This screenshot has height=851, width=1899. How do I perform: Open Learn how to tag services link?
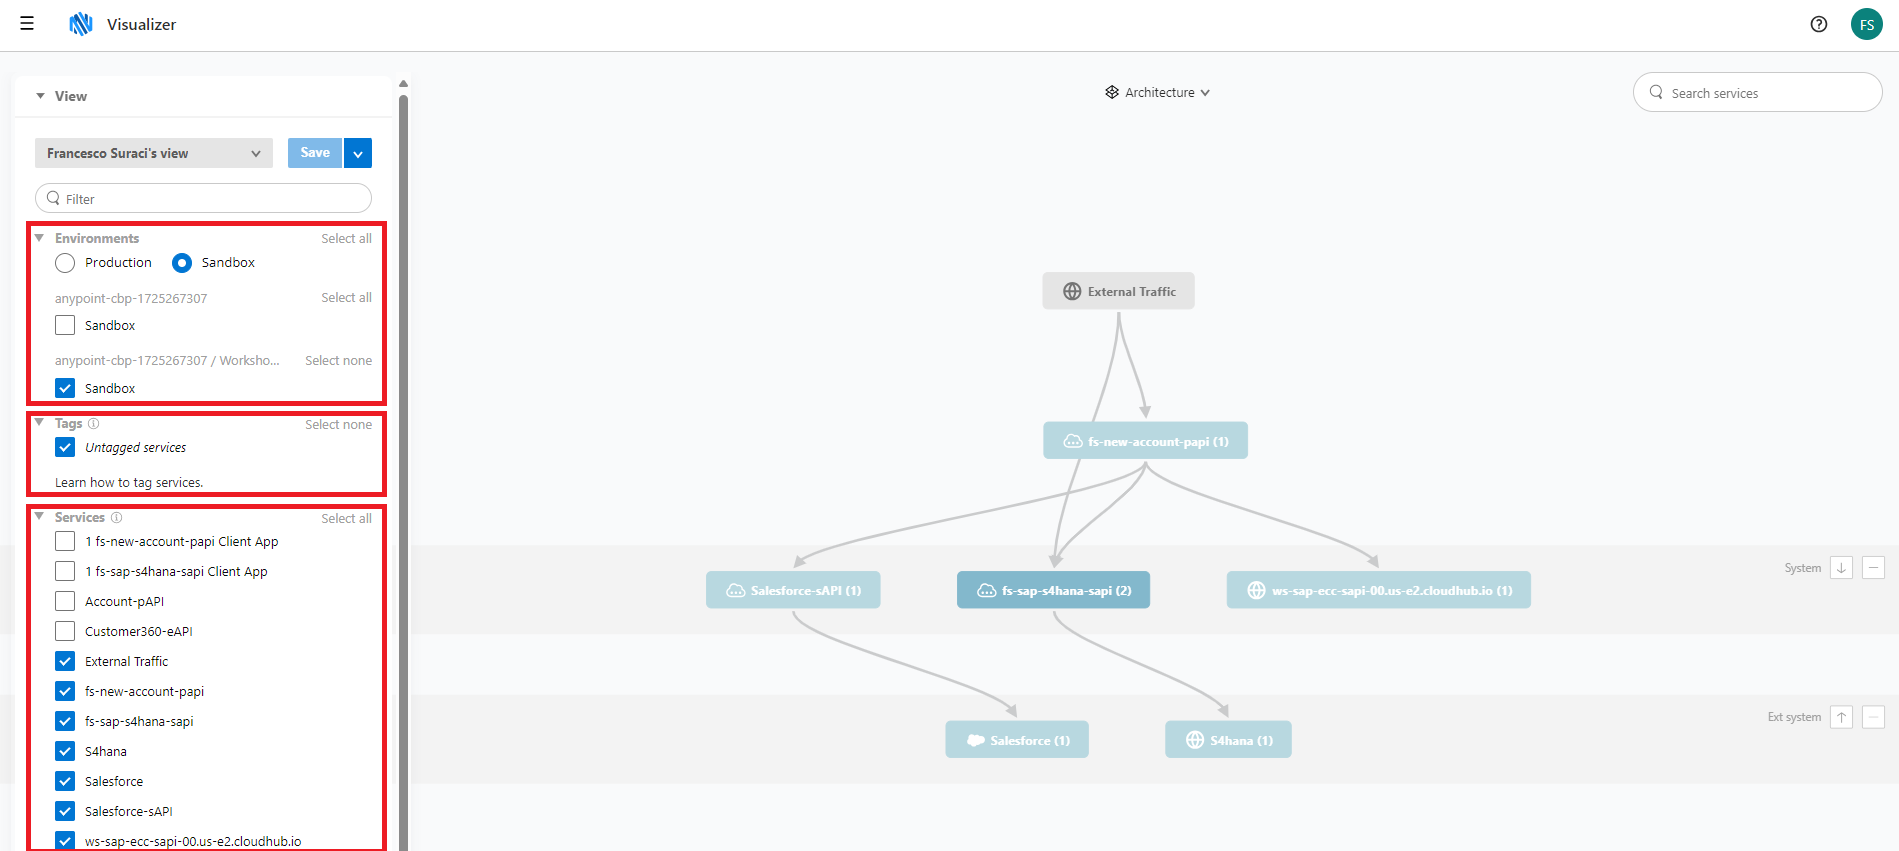point(129,482)
